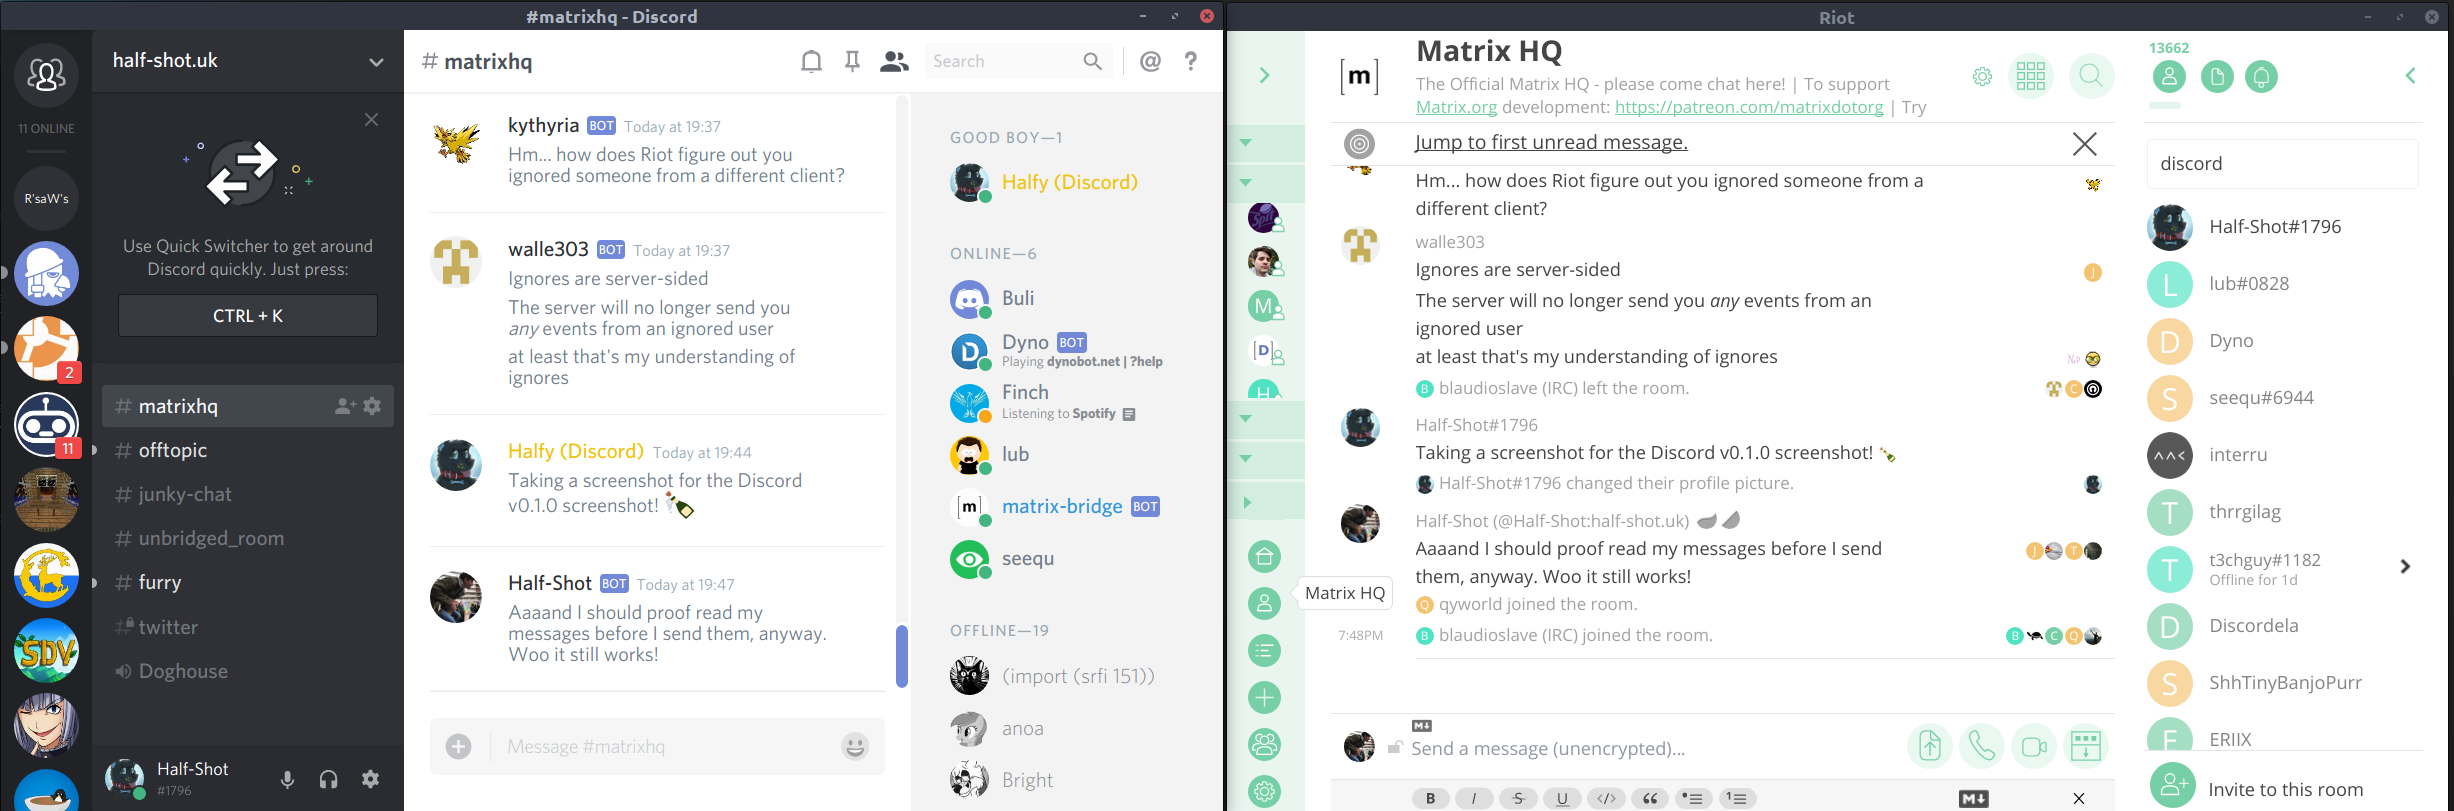2454x811 pixels.
Task: Close the Riot formatting toolbar
Action: pyautogui.click(x=2079, y=798)
